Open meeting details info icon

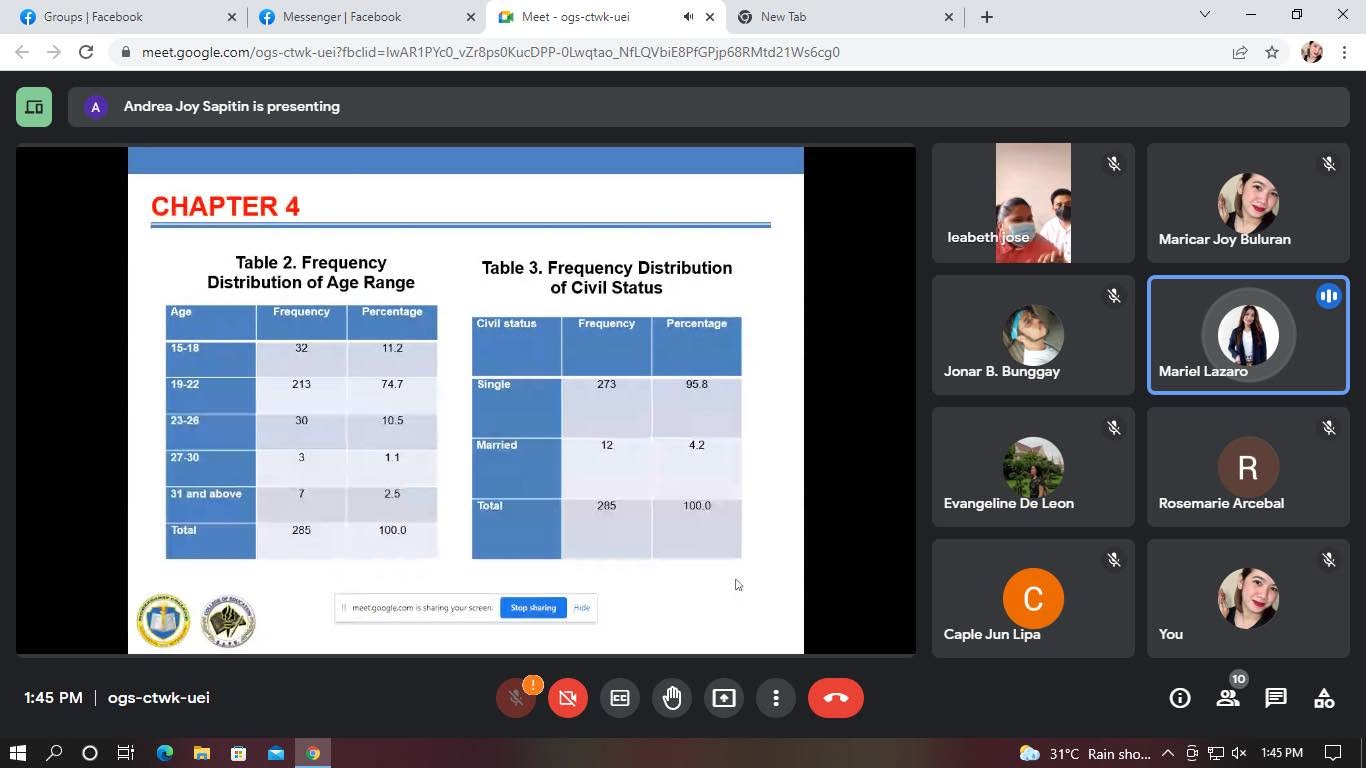click(x=1180, y=698)
